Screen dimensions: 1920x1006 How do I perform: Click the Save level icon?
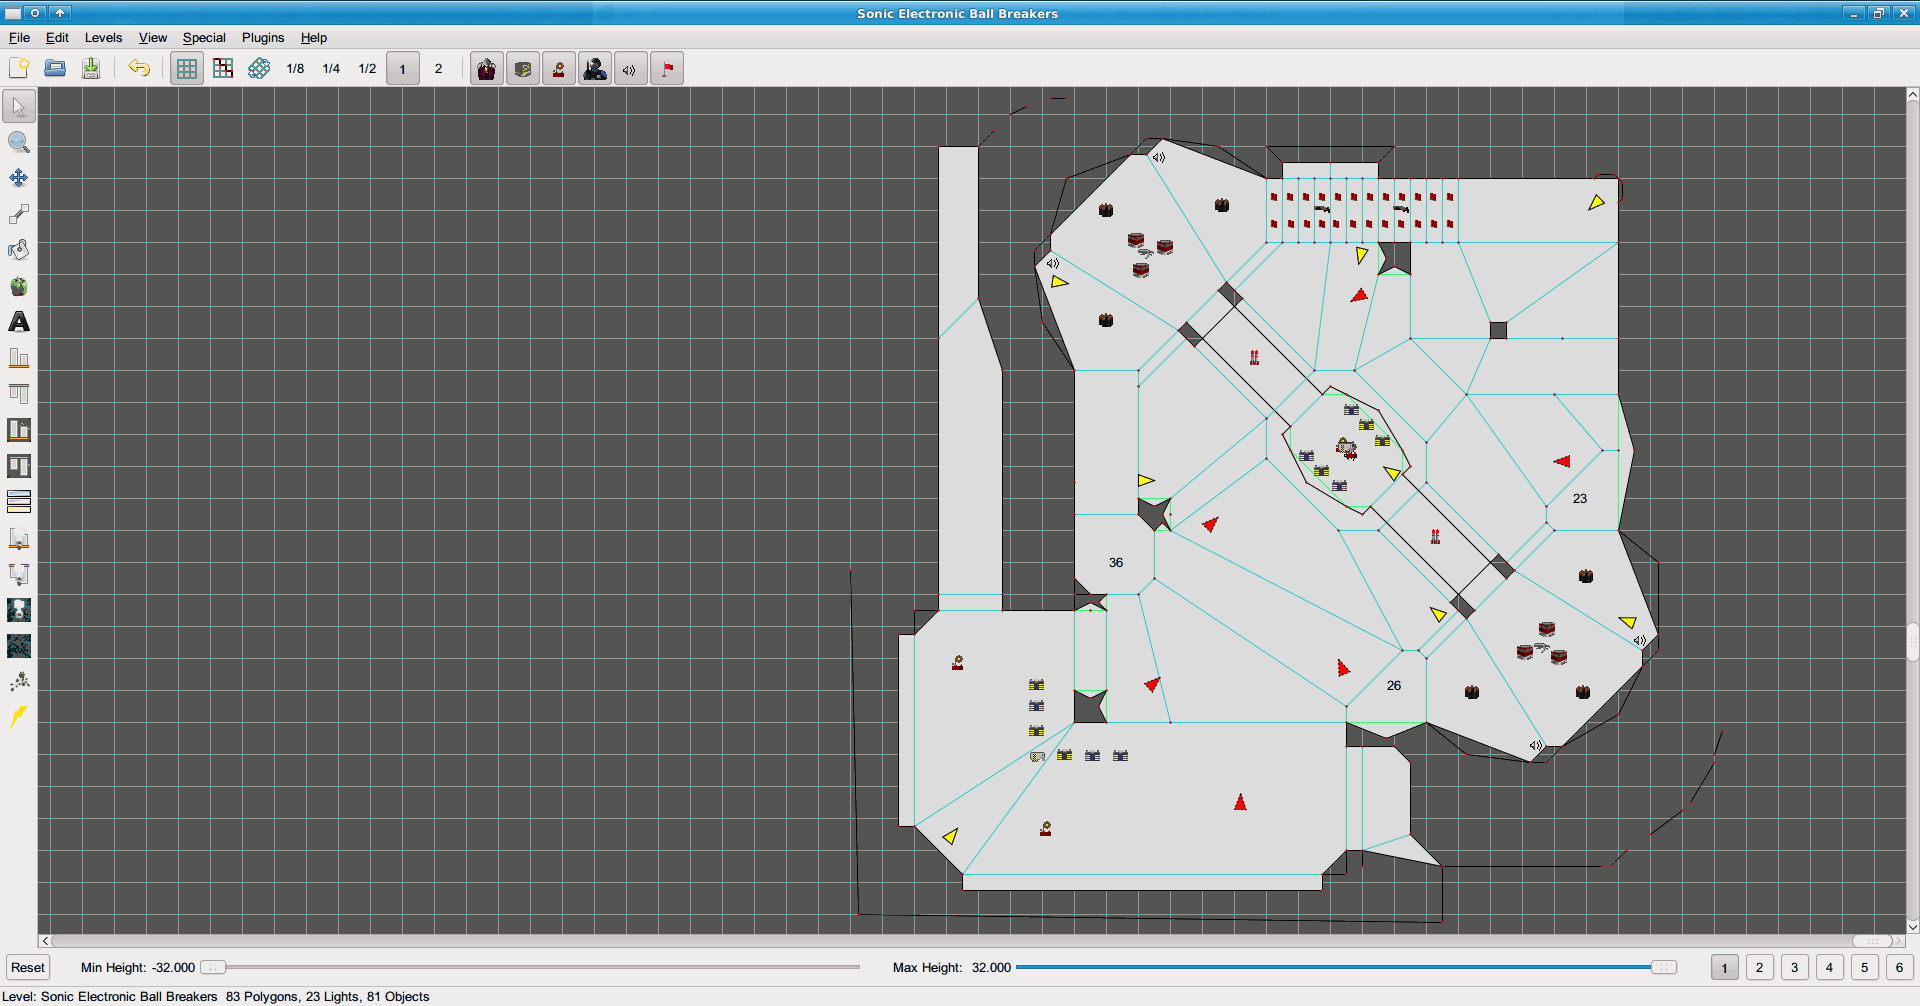click(91, 68)
